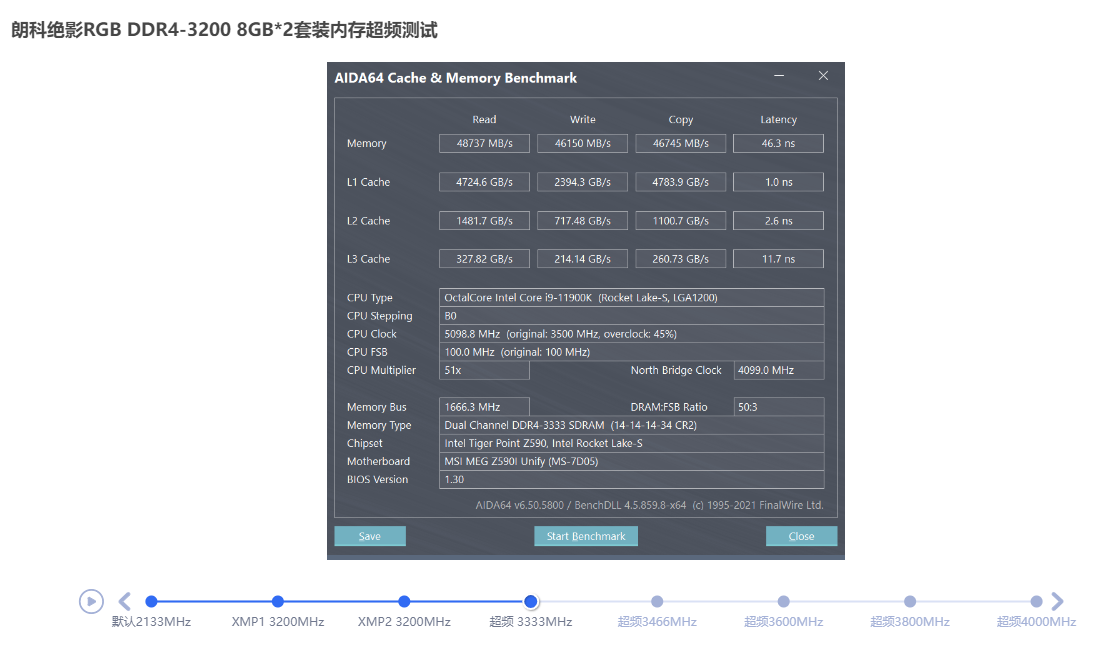Click L3 Cache Latency value 11.7 ns
1105x654 pixels.
tap(778, 259)
